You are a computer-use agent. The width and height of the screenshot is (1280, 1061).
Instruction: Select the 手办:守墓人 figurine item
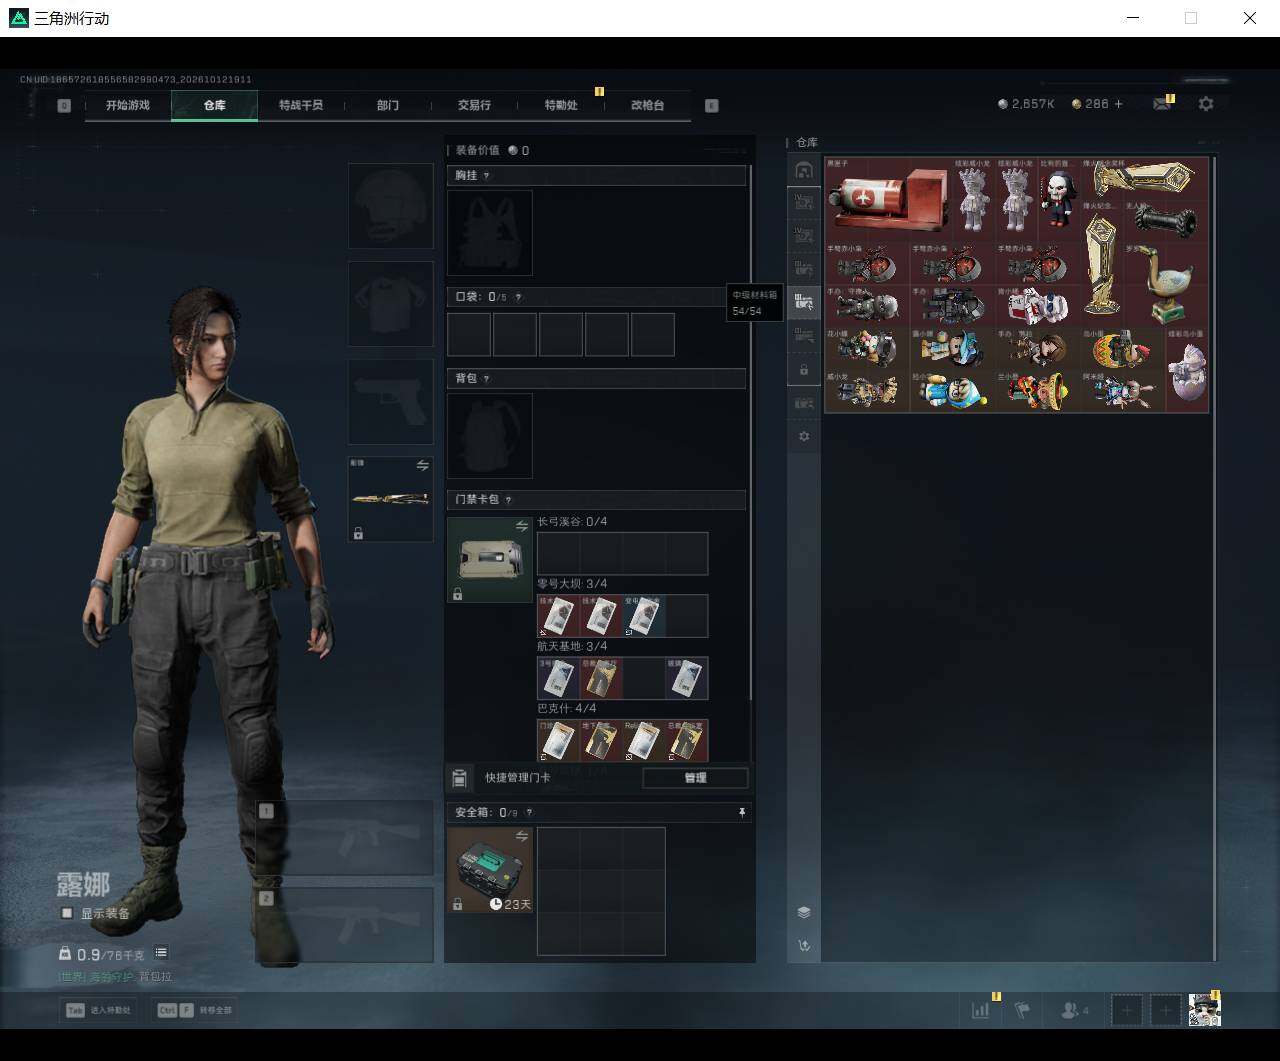pos(867,305)
